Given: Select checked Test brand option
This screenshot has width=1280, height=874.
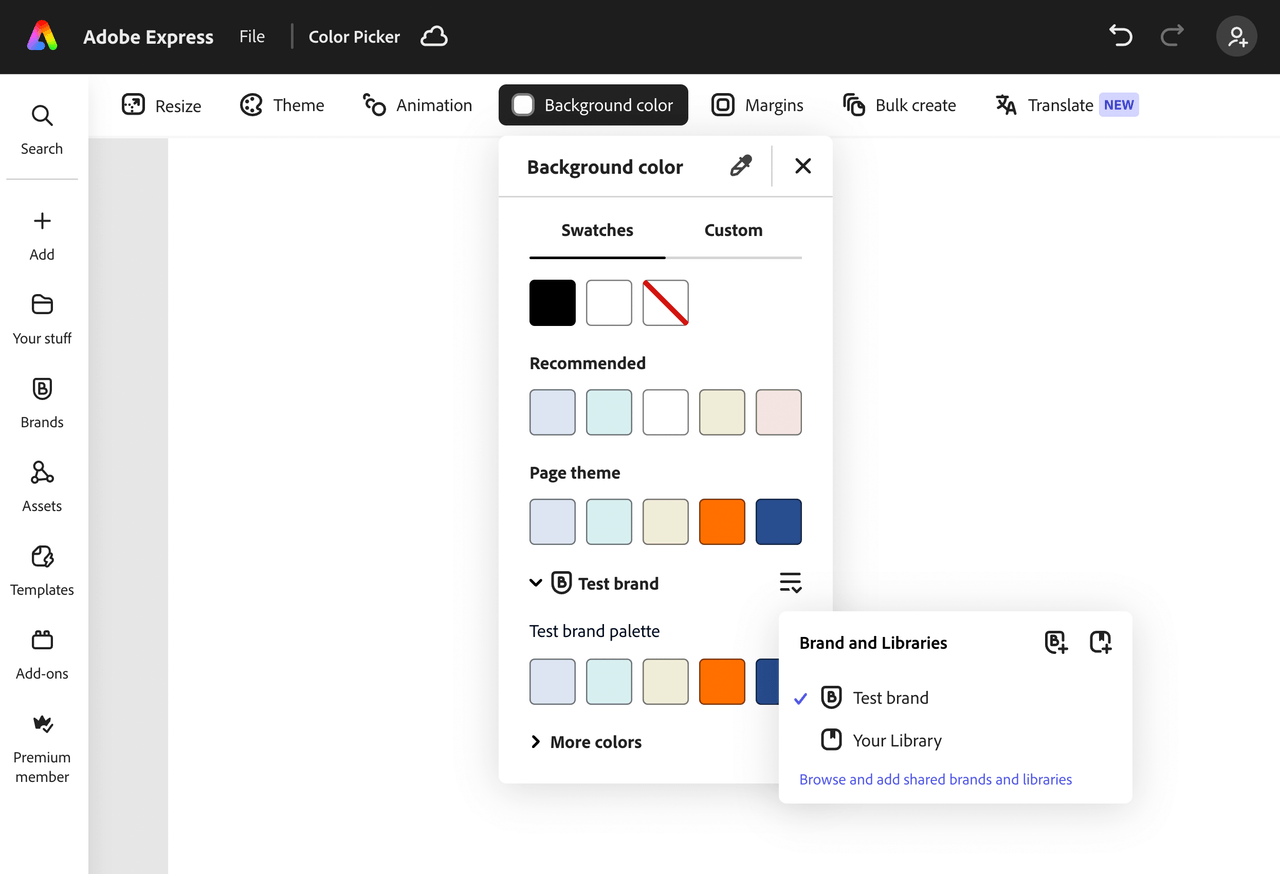Looking at the screenshot, I should (890, 698).
